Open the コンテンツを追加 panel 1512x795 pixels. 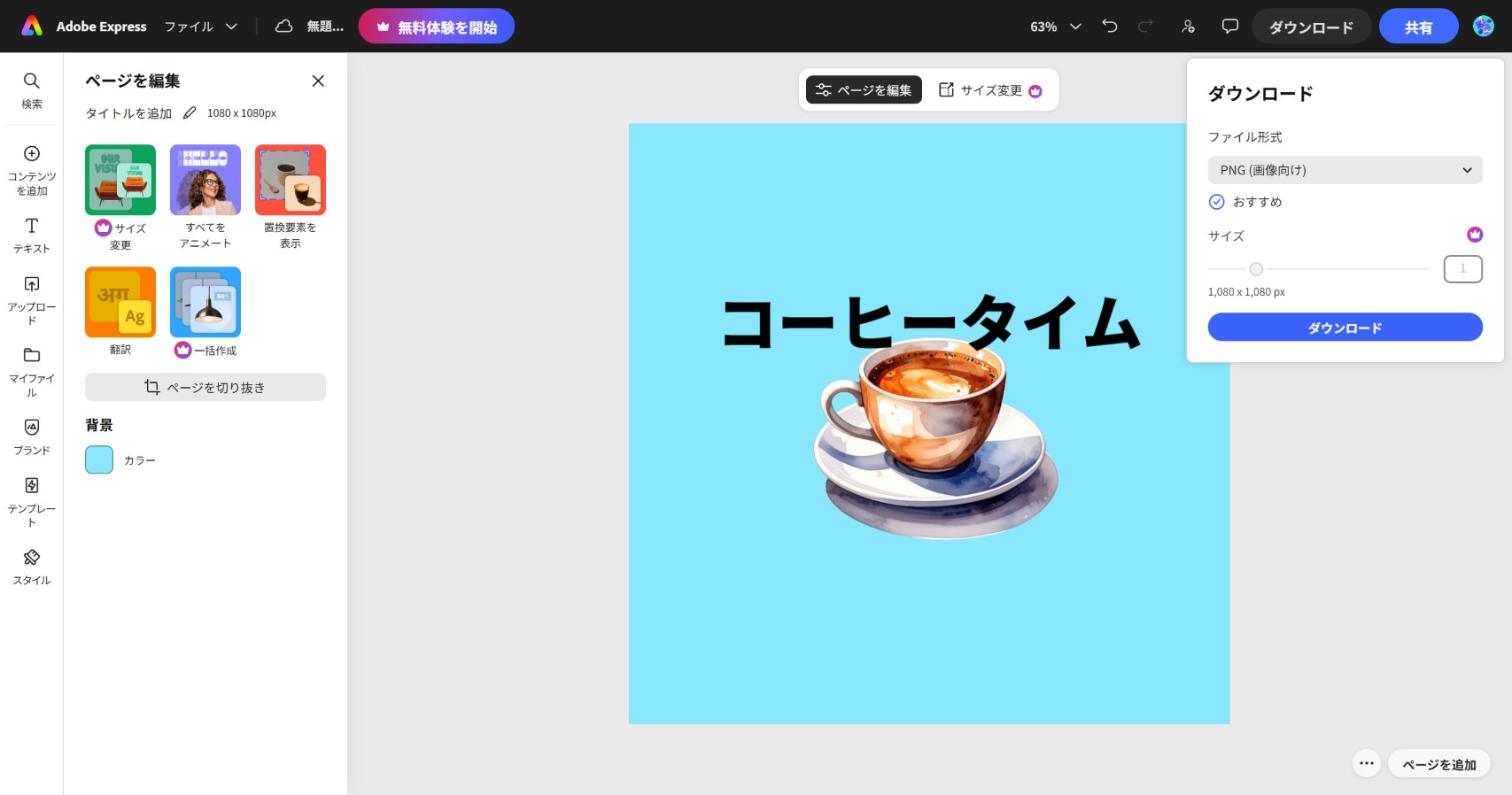[31, 170]
